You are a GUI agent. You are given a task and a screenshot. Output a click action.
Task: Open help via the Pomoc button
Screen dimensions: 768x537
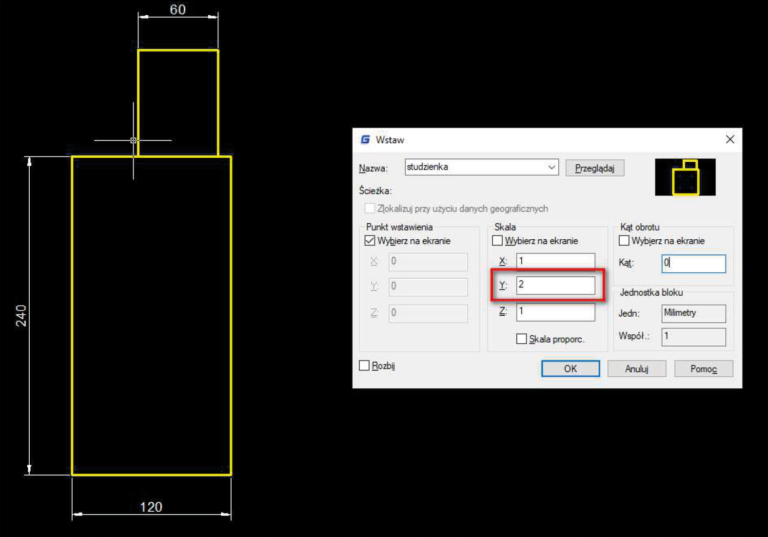pos(703,368)
